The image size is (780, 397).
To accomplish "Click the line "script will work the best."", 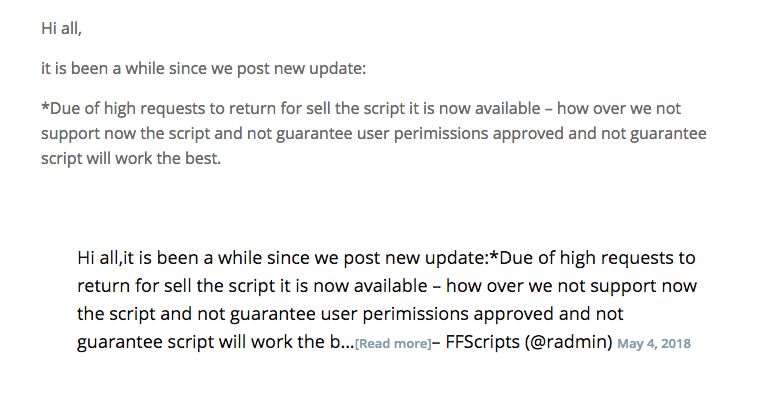I will point(131,158).
